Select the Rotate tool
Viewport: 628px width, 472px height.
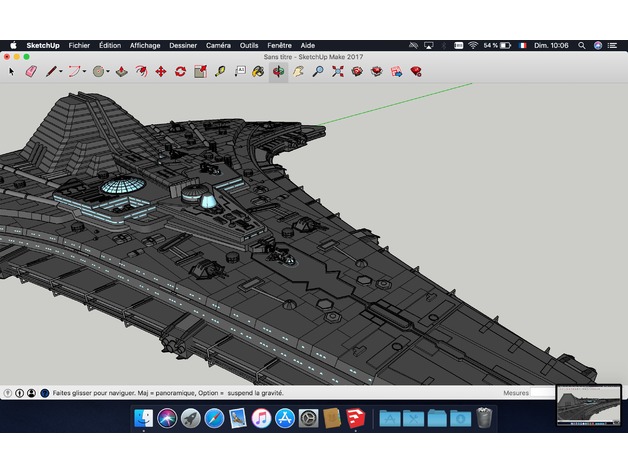(180, 72)
